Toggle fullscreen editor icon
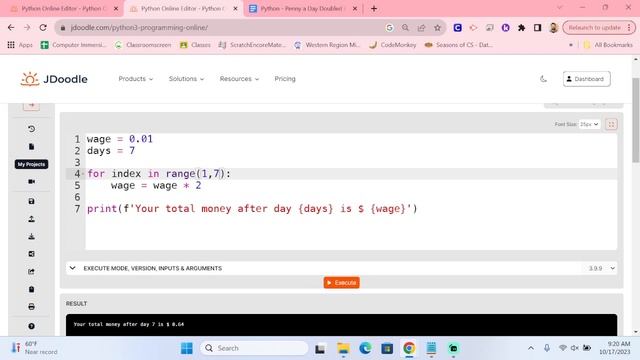Image resolution: width=640 pixels, height=360 pixels. coord(611,124)
